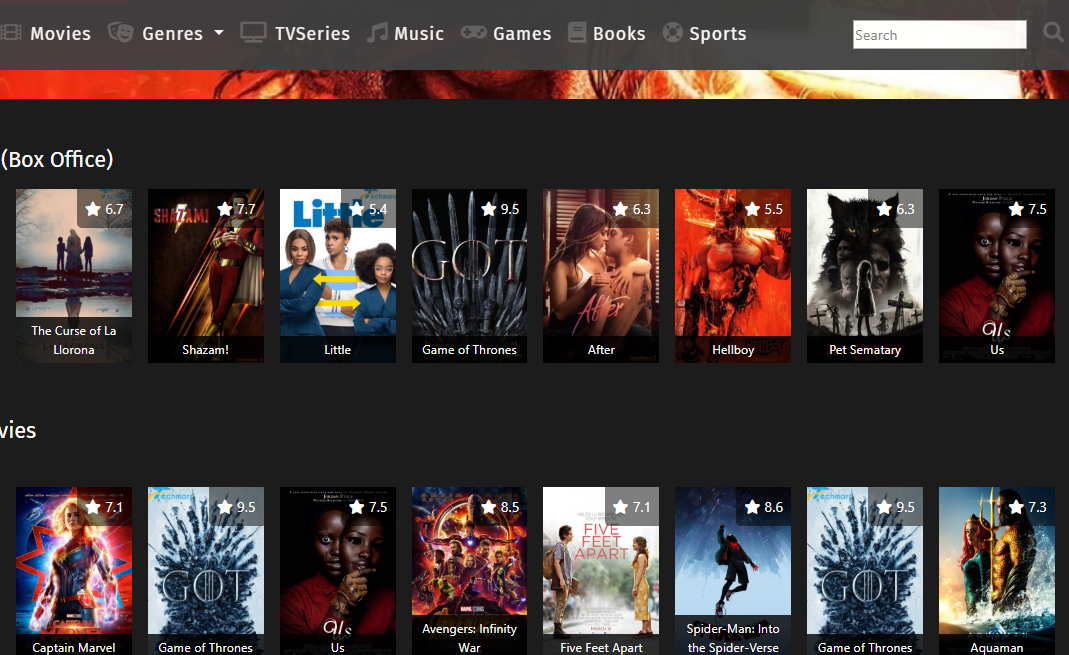Click the 7.3 rating on Aquaman
The width and height of the screenshot is (1069, 655).
[x=1027, y=506]
